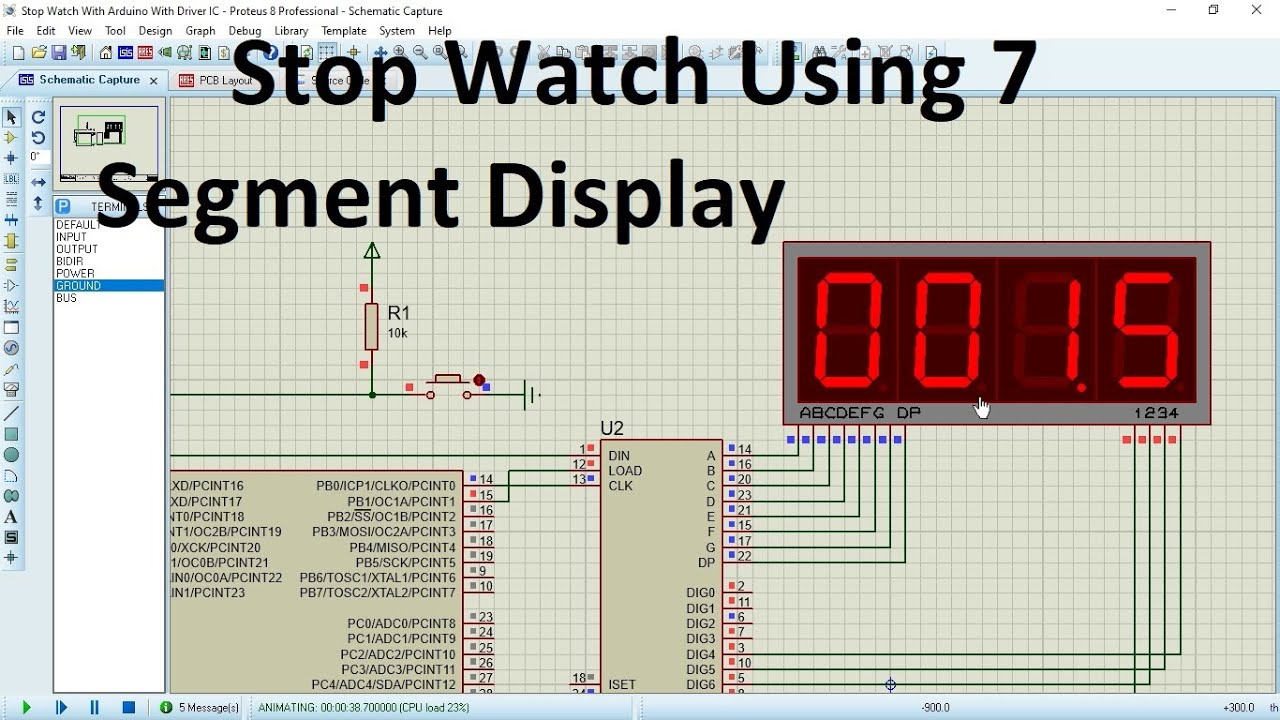Pause the running simulation
This screenshot has width=1280, height=720.
pyautogui.click(x=95, y=707)
